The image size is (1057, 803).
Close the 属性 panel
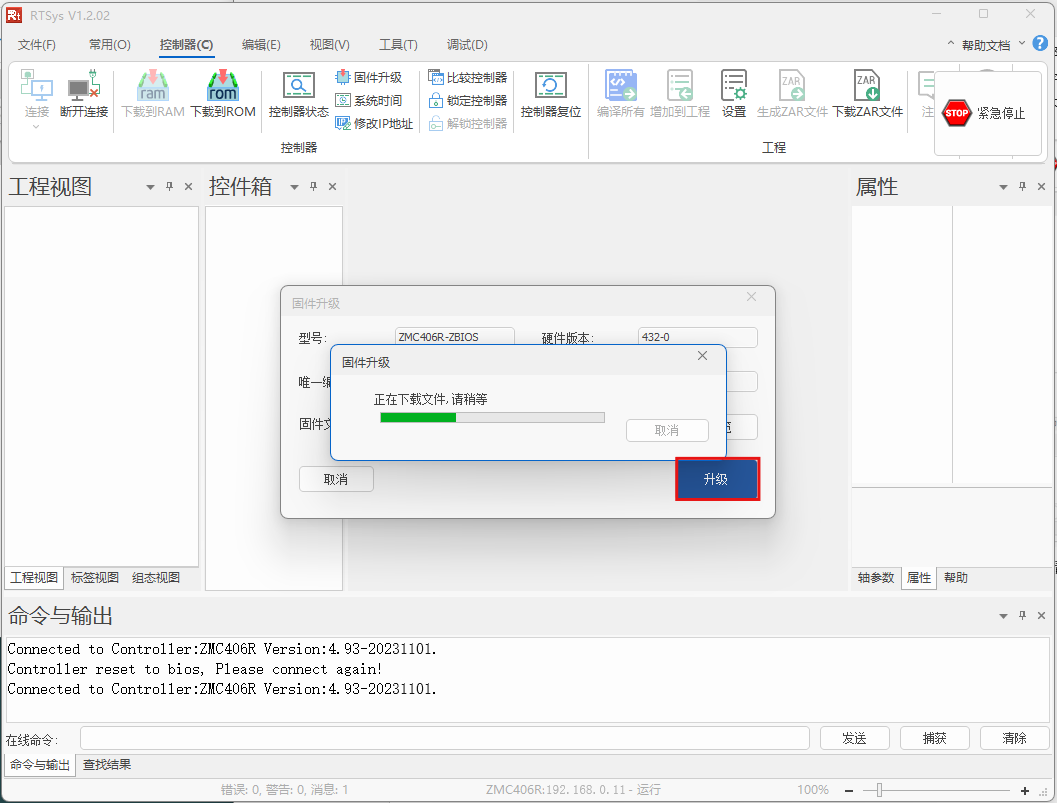(x=1041, y=187)
